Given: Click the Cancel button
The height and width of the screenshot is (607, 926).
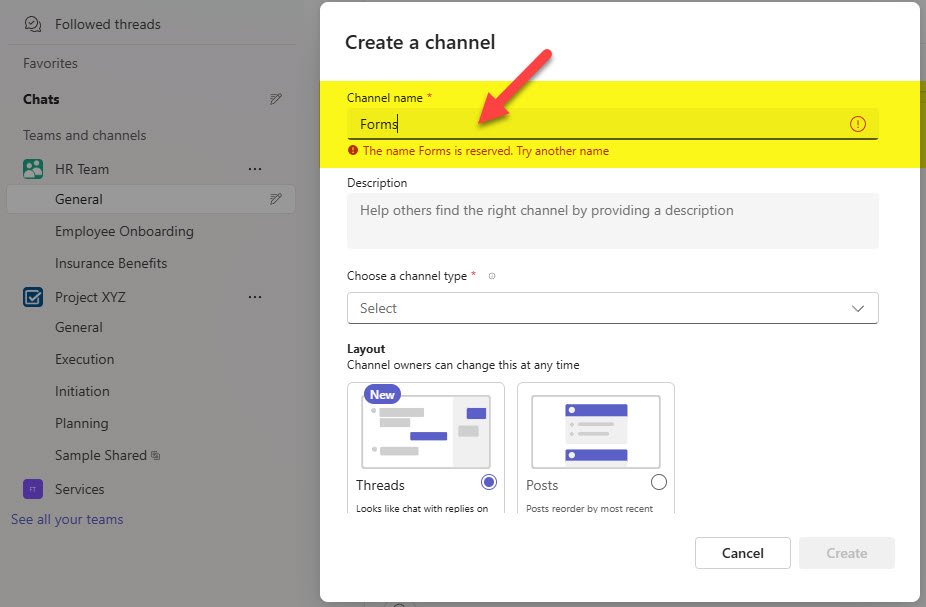Looking at the screenshot, I should (742, 553).
